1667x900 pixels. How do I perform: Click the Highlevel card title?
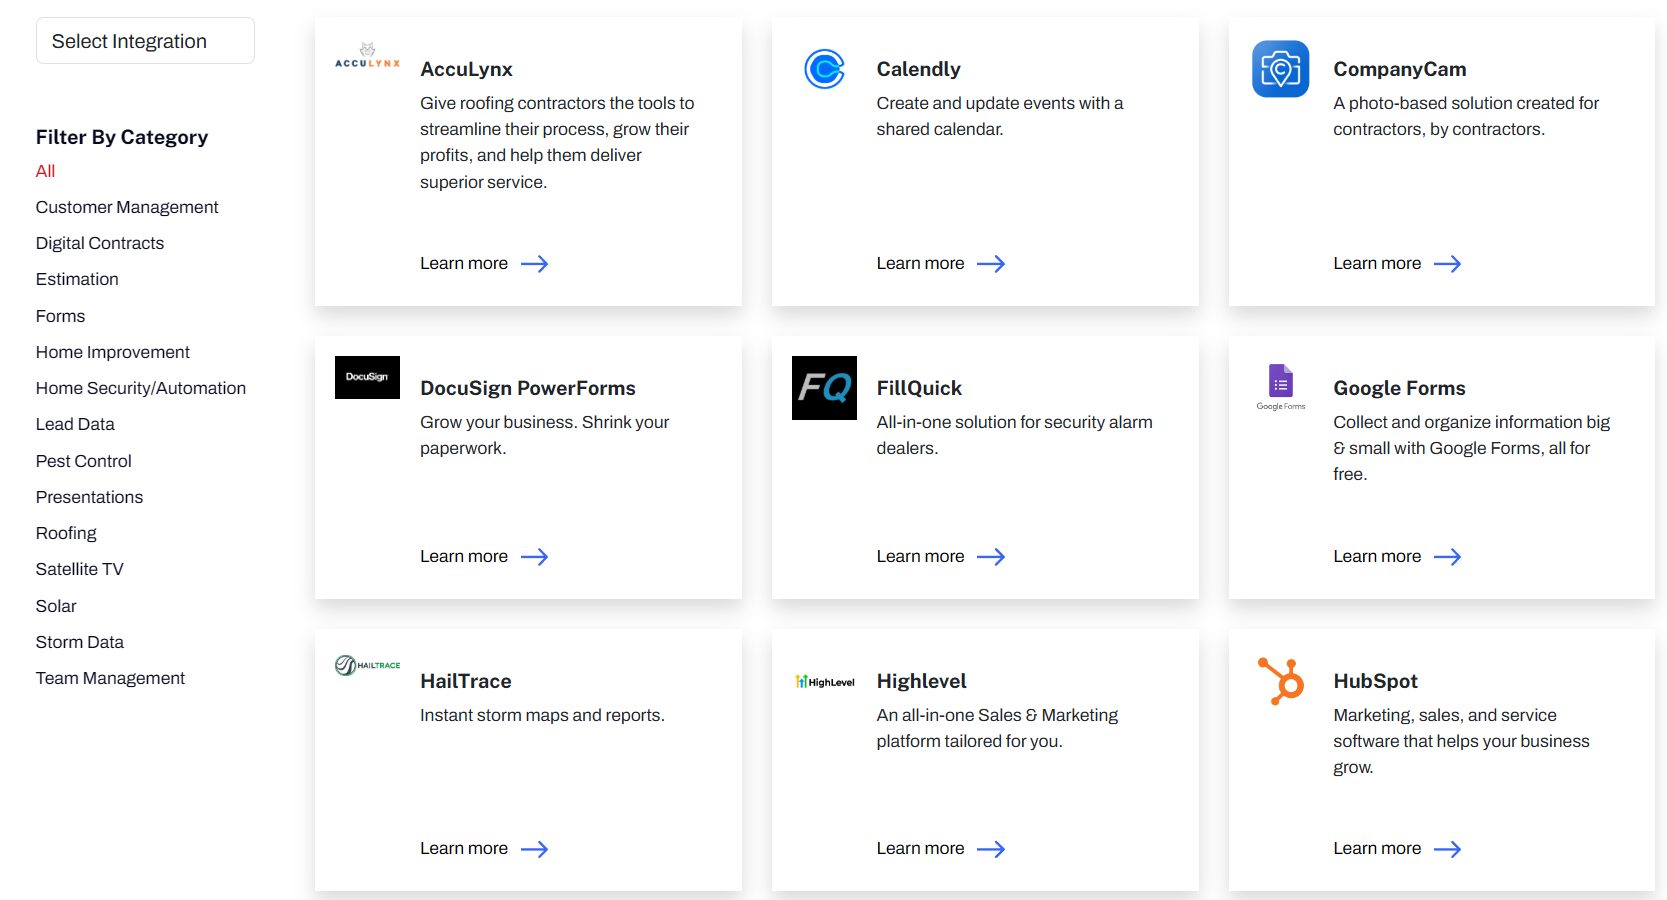(x=921, y=681)
